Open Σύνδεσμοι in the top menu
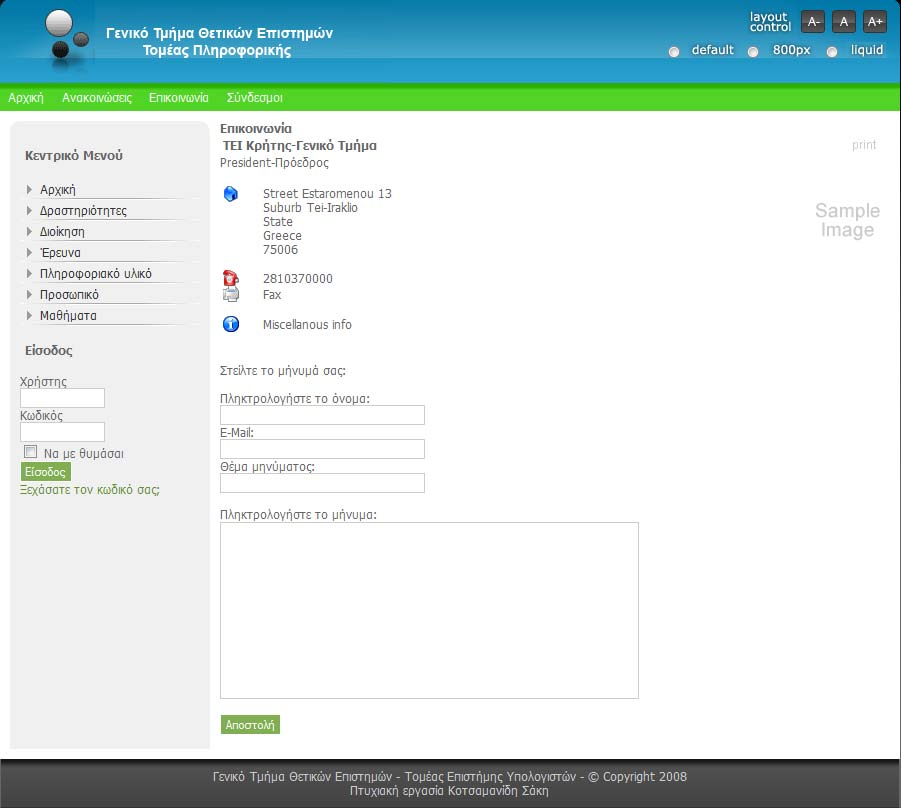The height and width of the screenshot is (808, 901). tap(255, 98)
